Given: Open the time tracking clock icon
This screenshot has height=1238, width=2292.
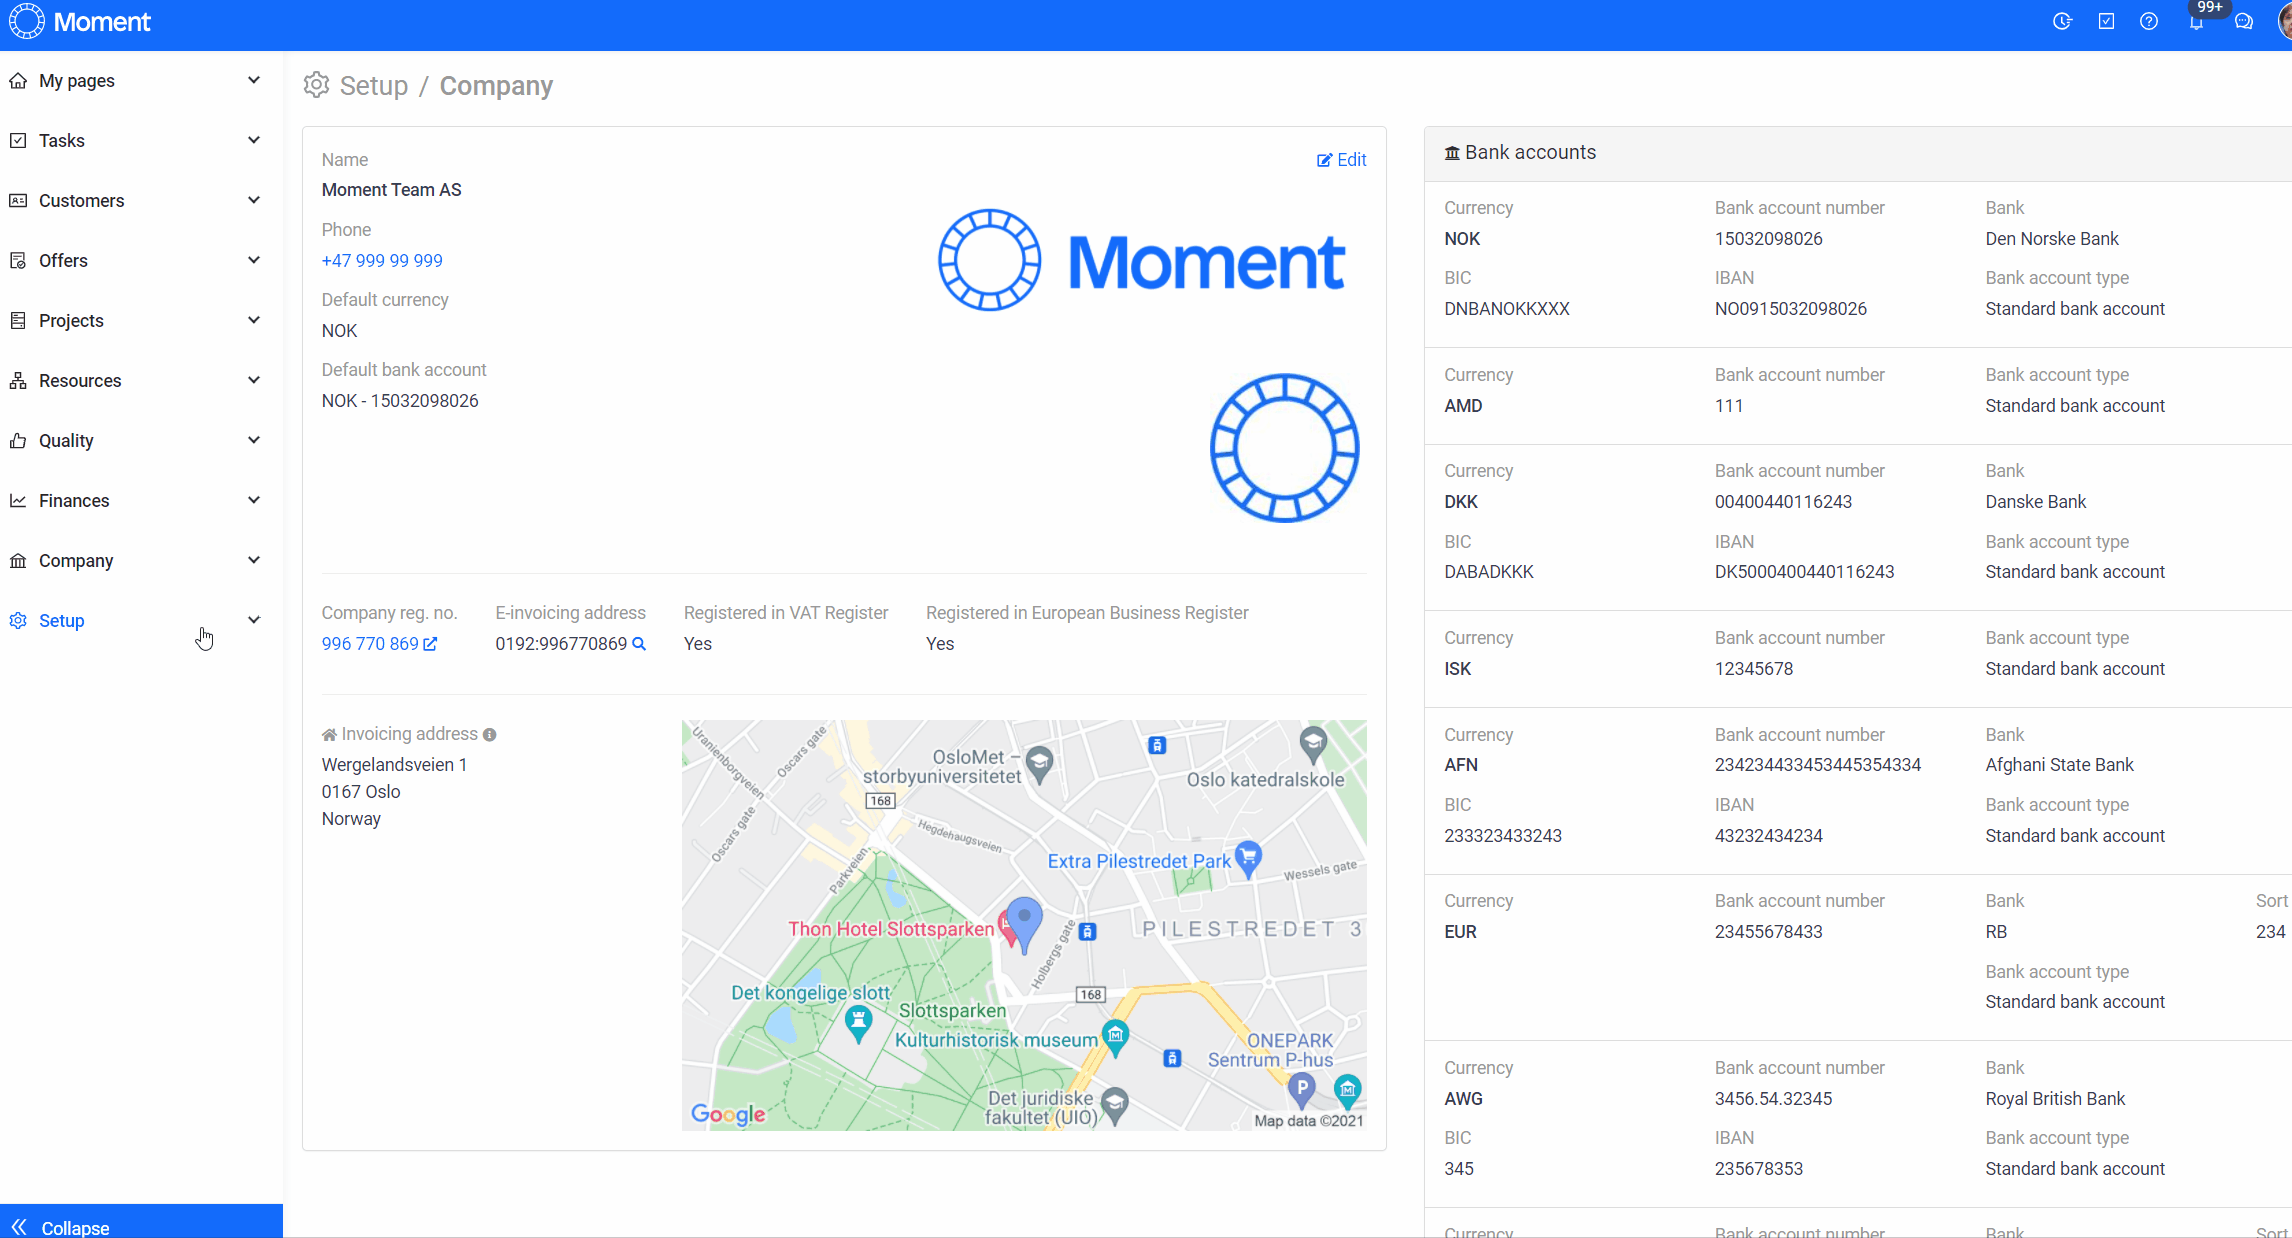Looking at the screenshot, I should tap(2062, 21).
